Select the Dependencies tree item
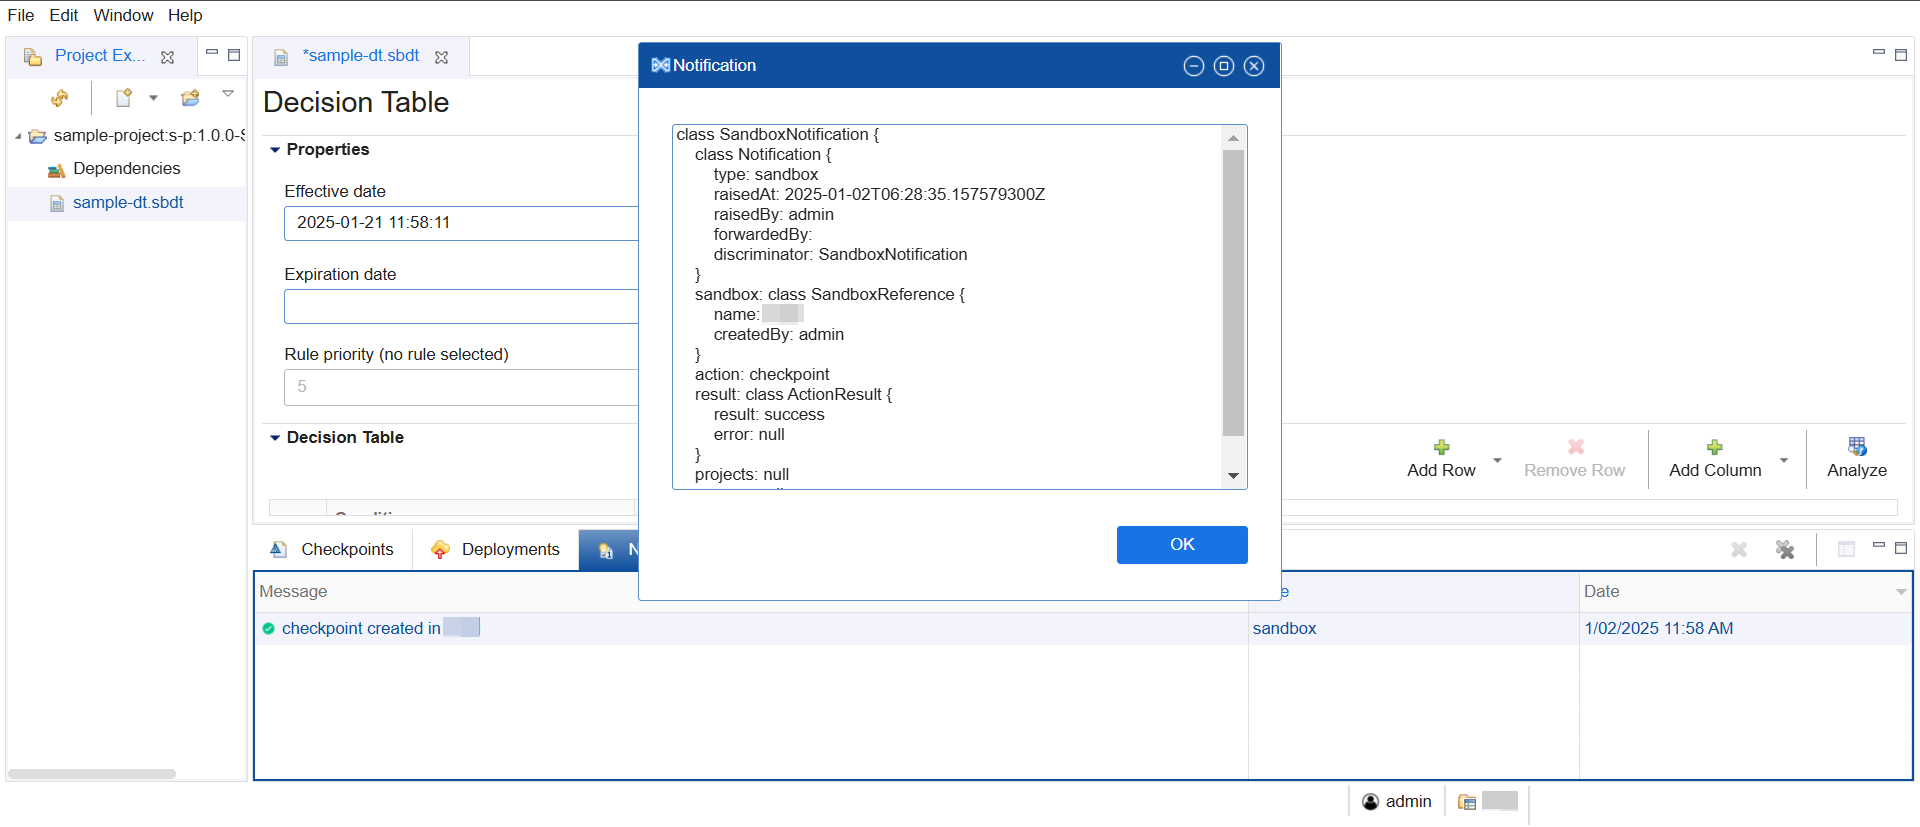 point(126,169)
